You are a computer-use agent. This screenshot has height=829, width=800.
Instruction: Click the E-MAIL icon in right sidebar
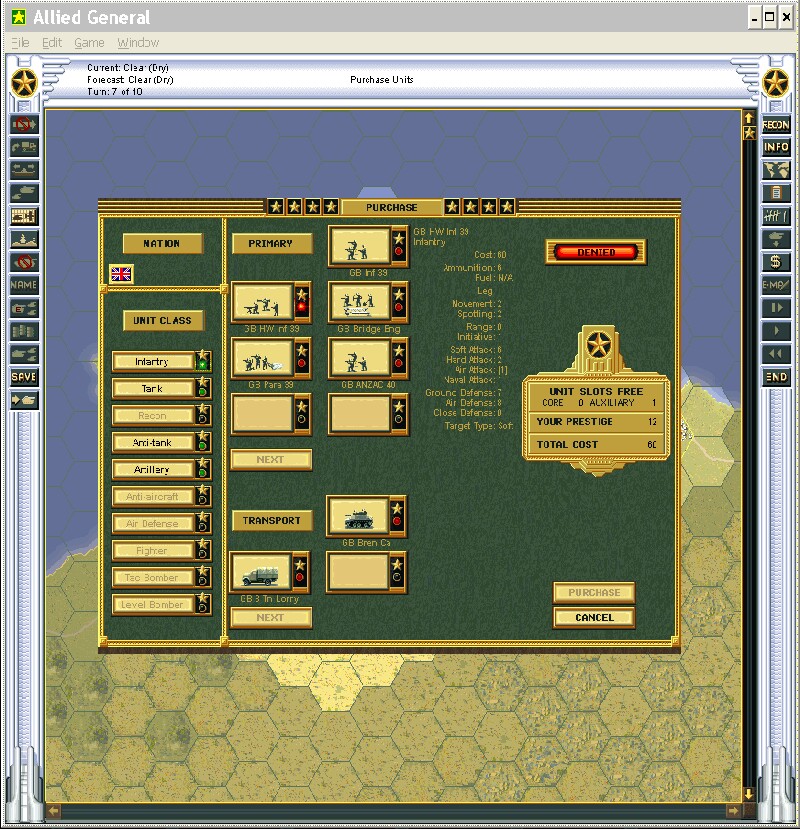coord(776,285)
